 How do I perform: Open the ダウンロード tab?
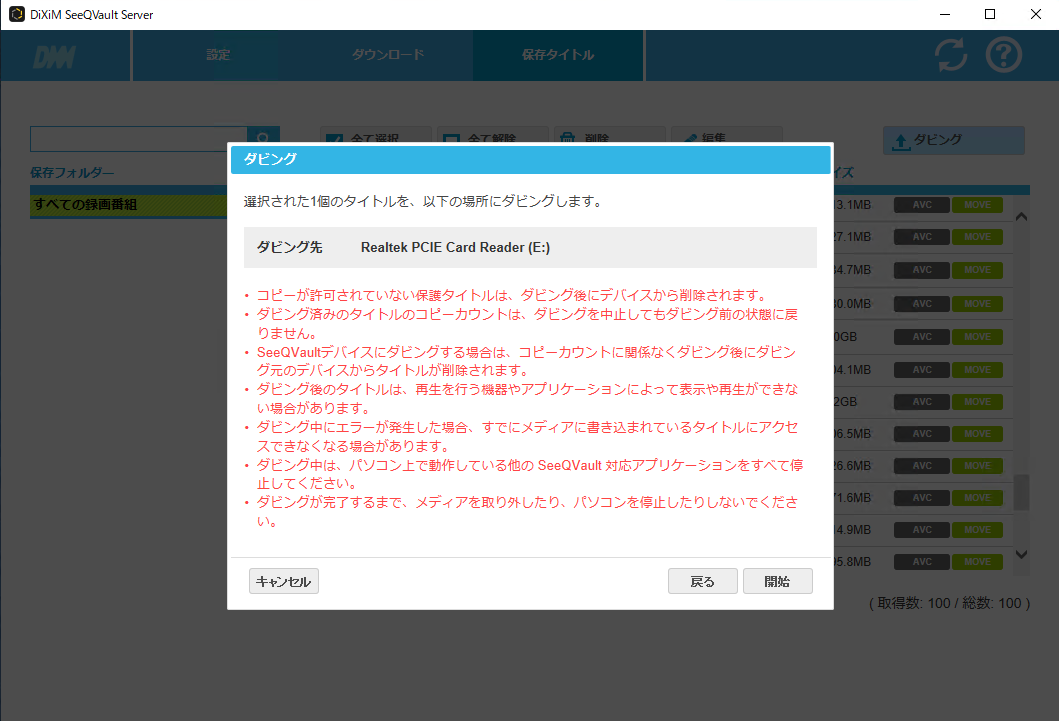[388, 55]
